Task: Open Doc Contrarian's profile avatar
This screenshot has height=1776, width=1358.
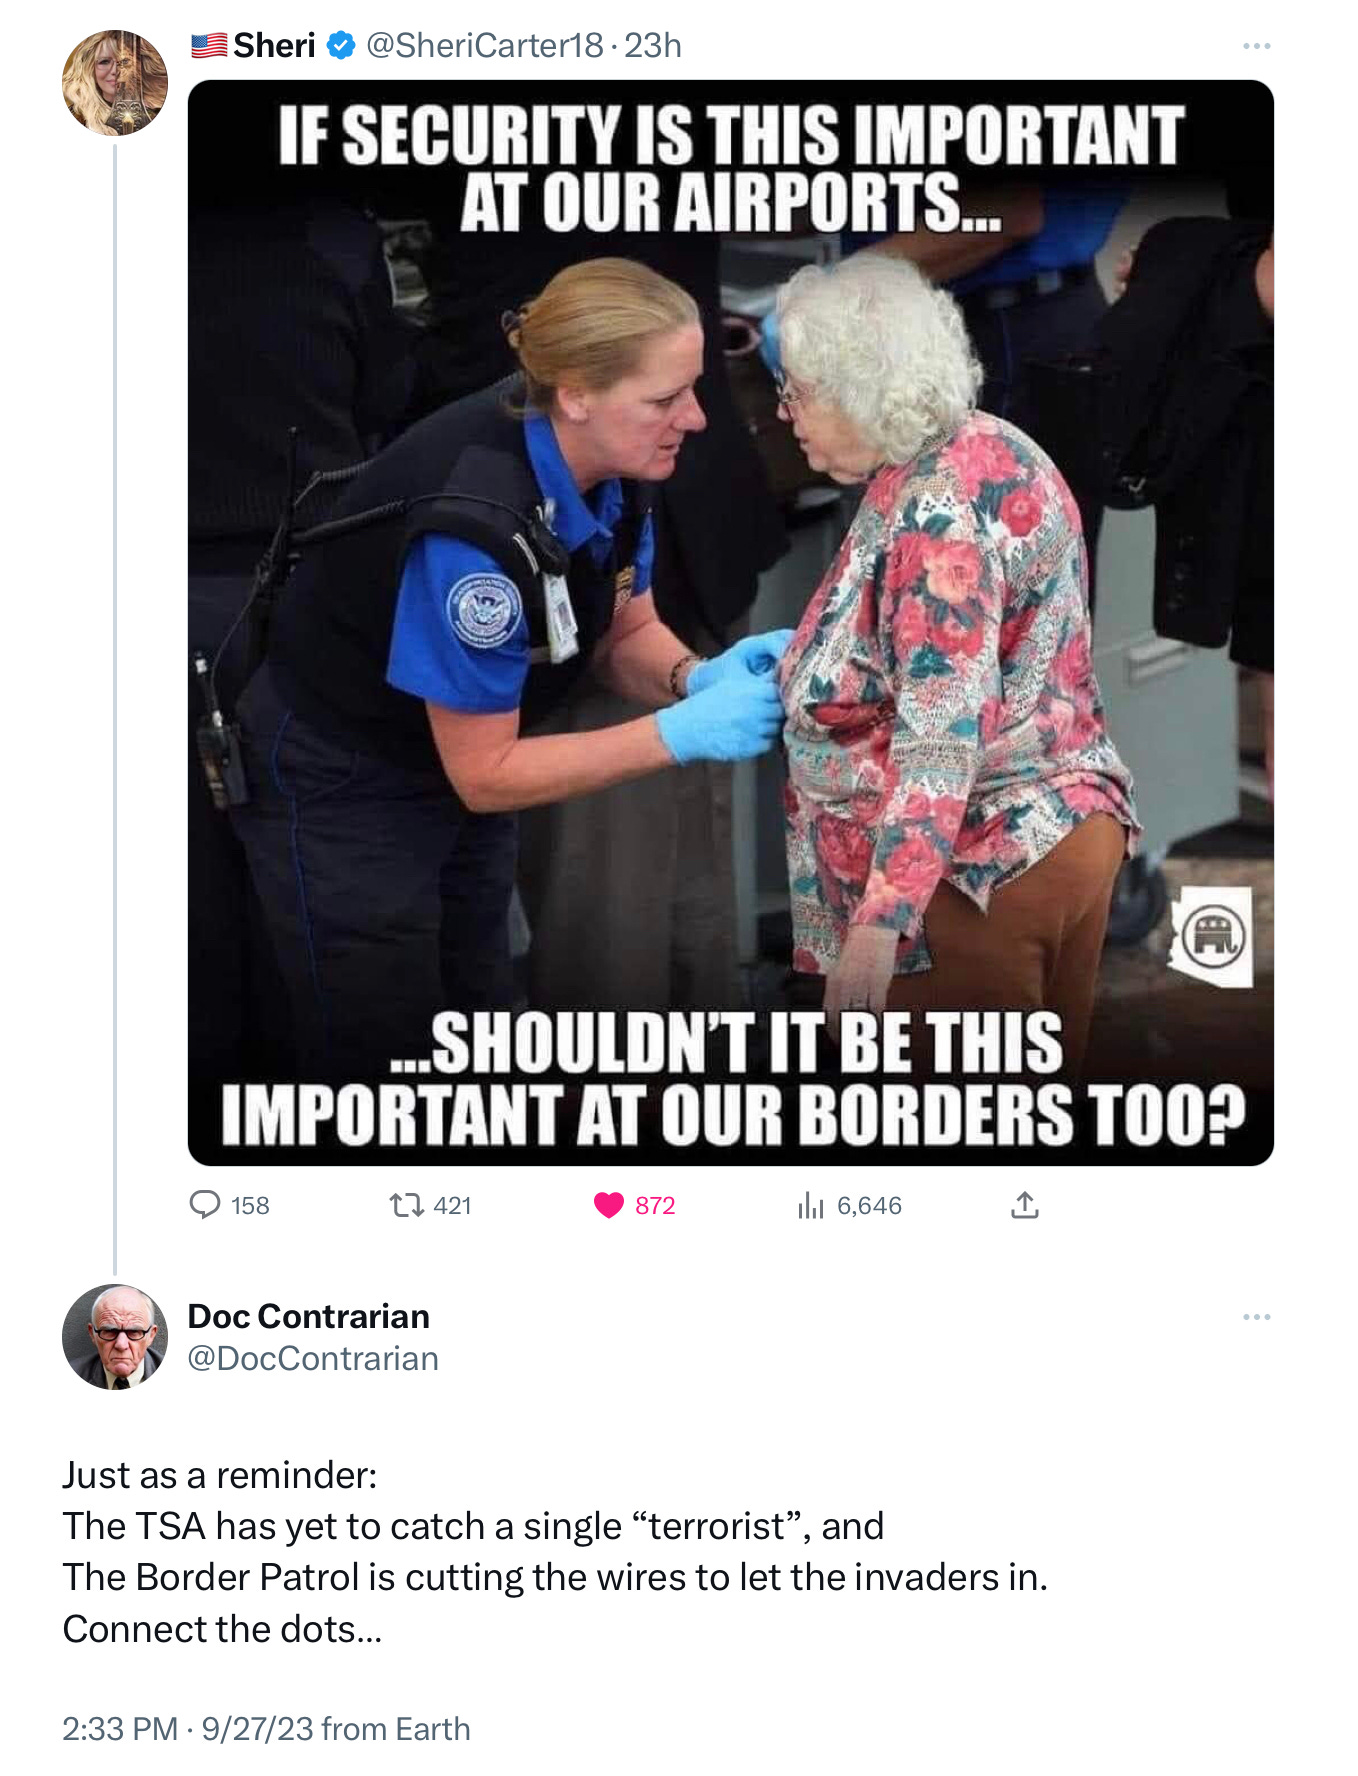Action: tap(115, 1337)
